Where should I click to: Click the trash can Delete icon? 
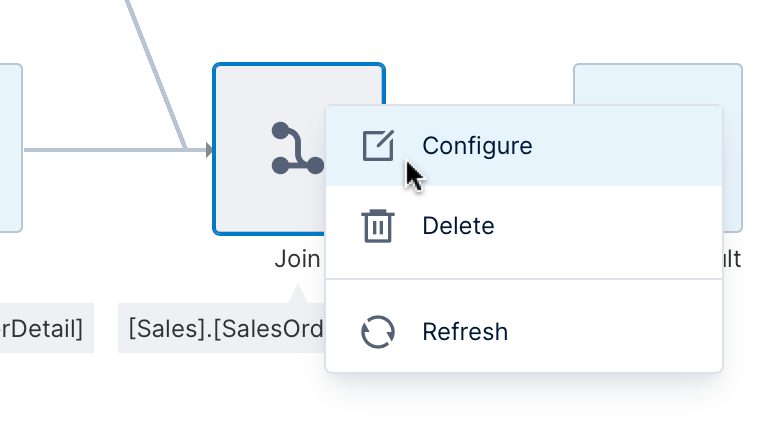click(x=378, y=226)
